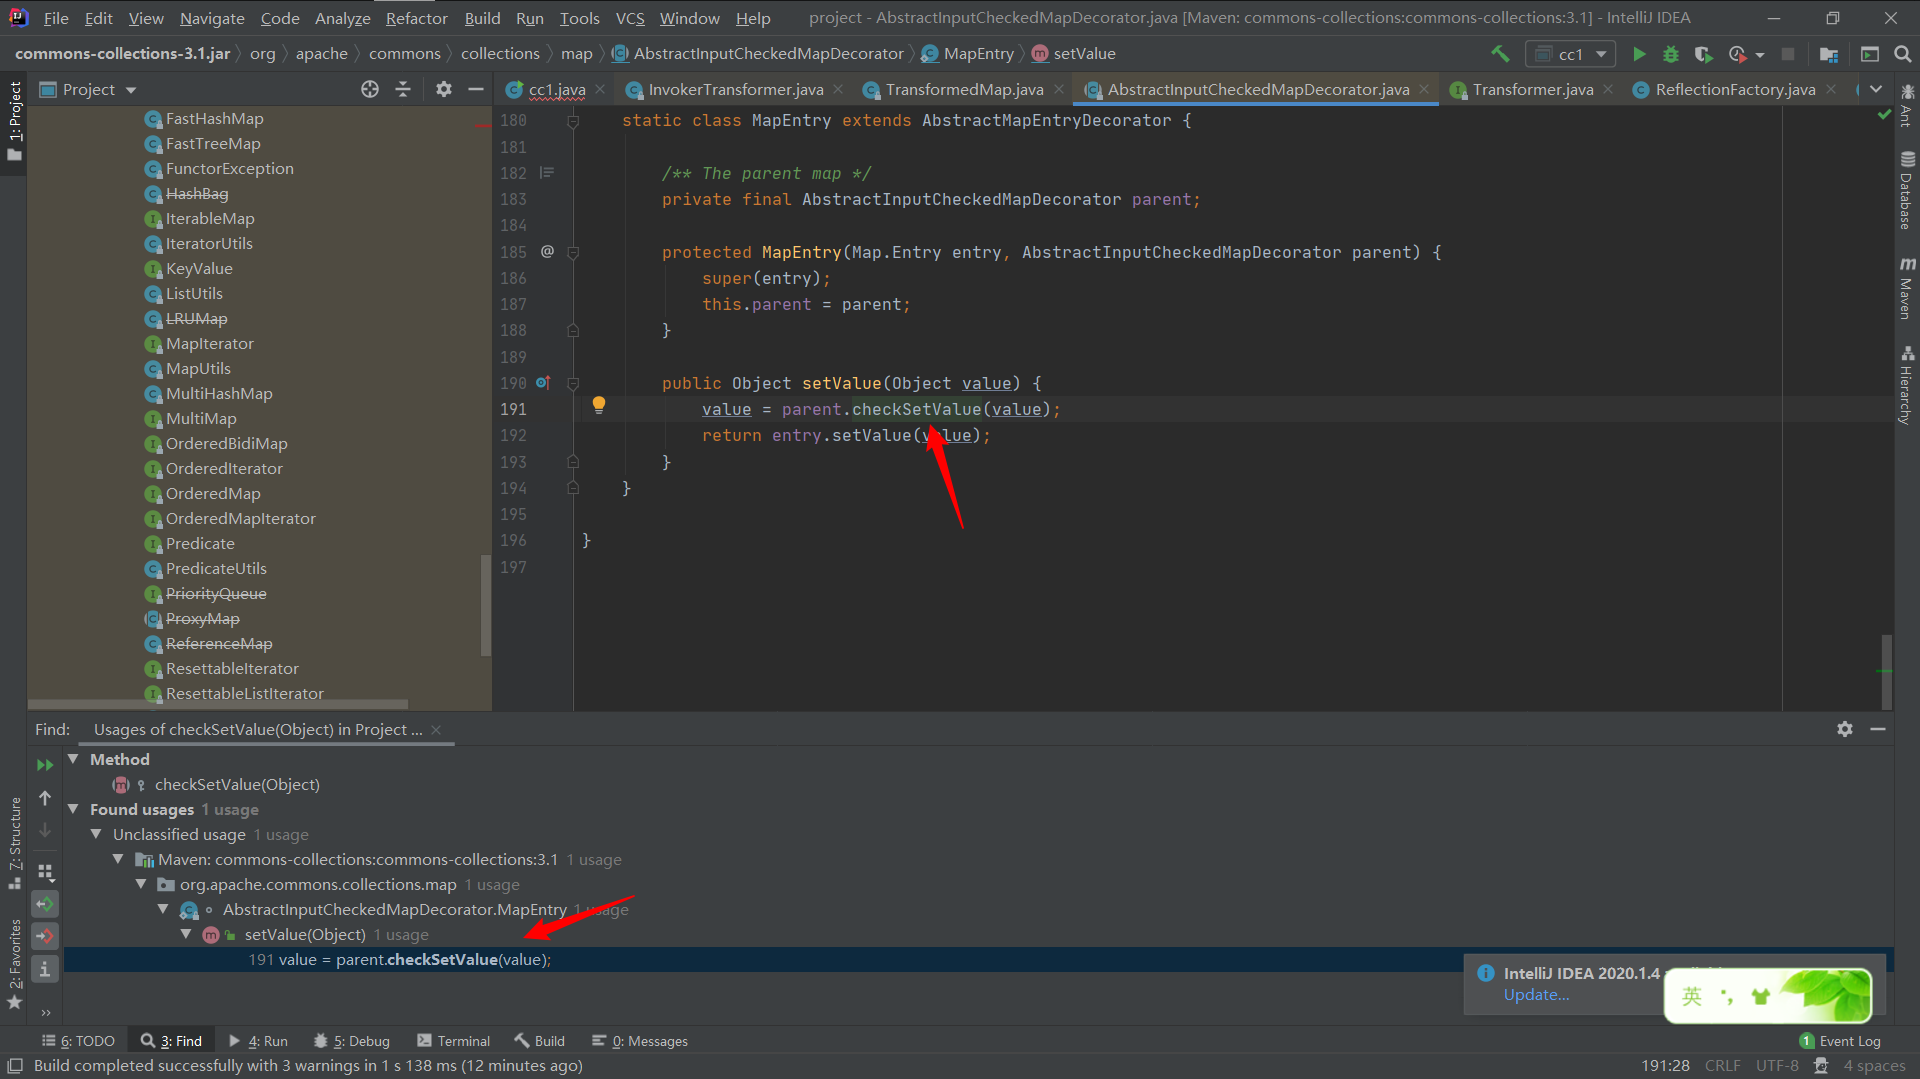Image resolution: width=1920 pixels, height=1079 pixels.
Task: Click the 191:28 caret position in the status bar
Action: (x=1665, y=1066)
